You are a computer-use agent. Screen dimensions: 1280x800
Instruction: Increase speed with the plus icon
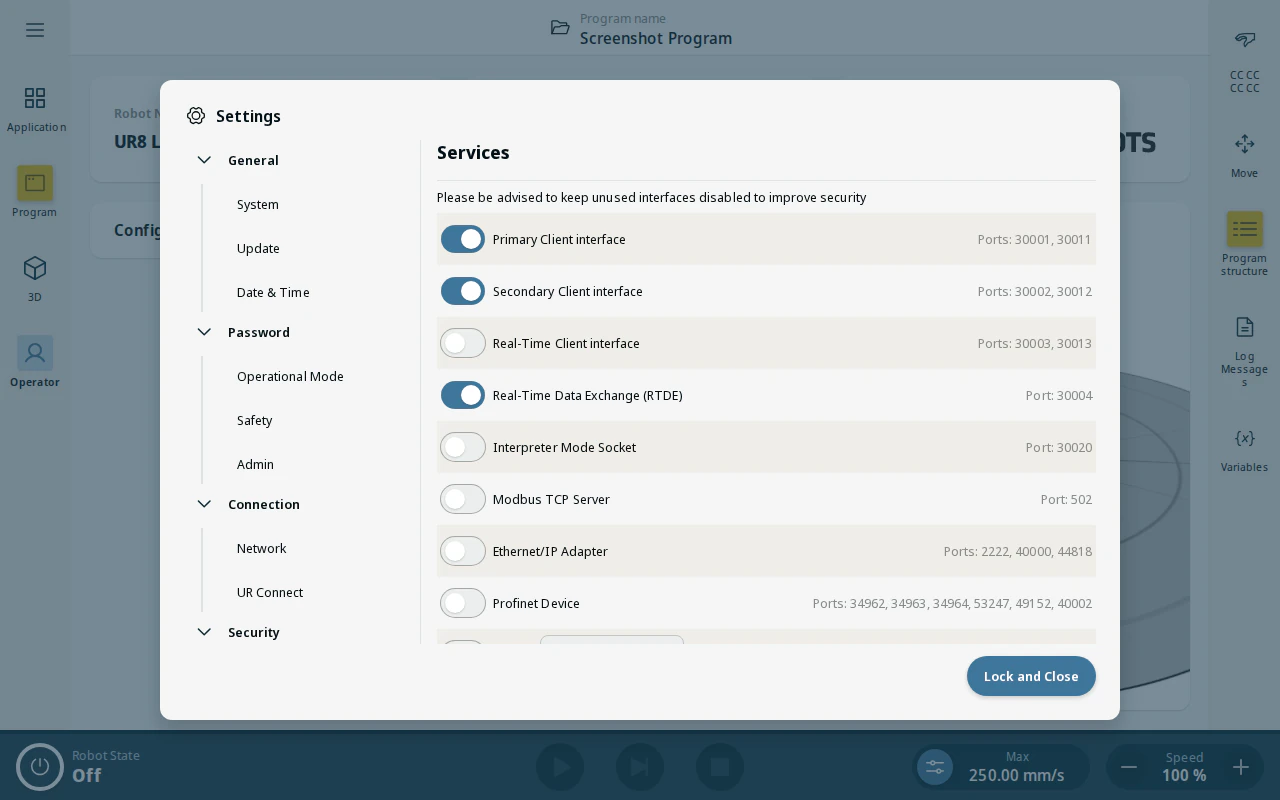(1241, 767)
